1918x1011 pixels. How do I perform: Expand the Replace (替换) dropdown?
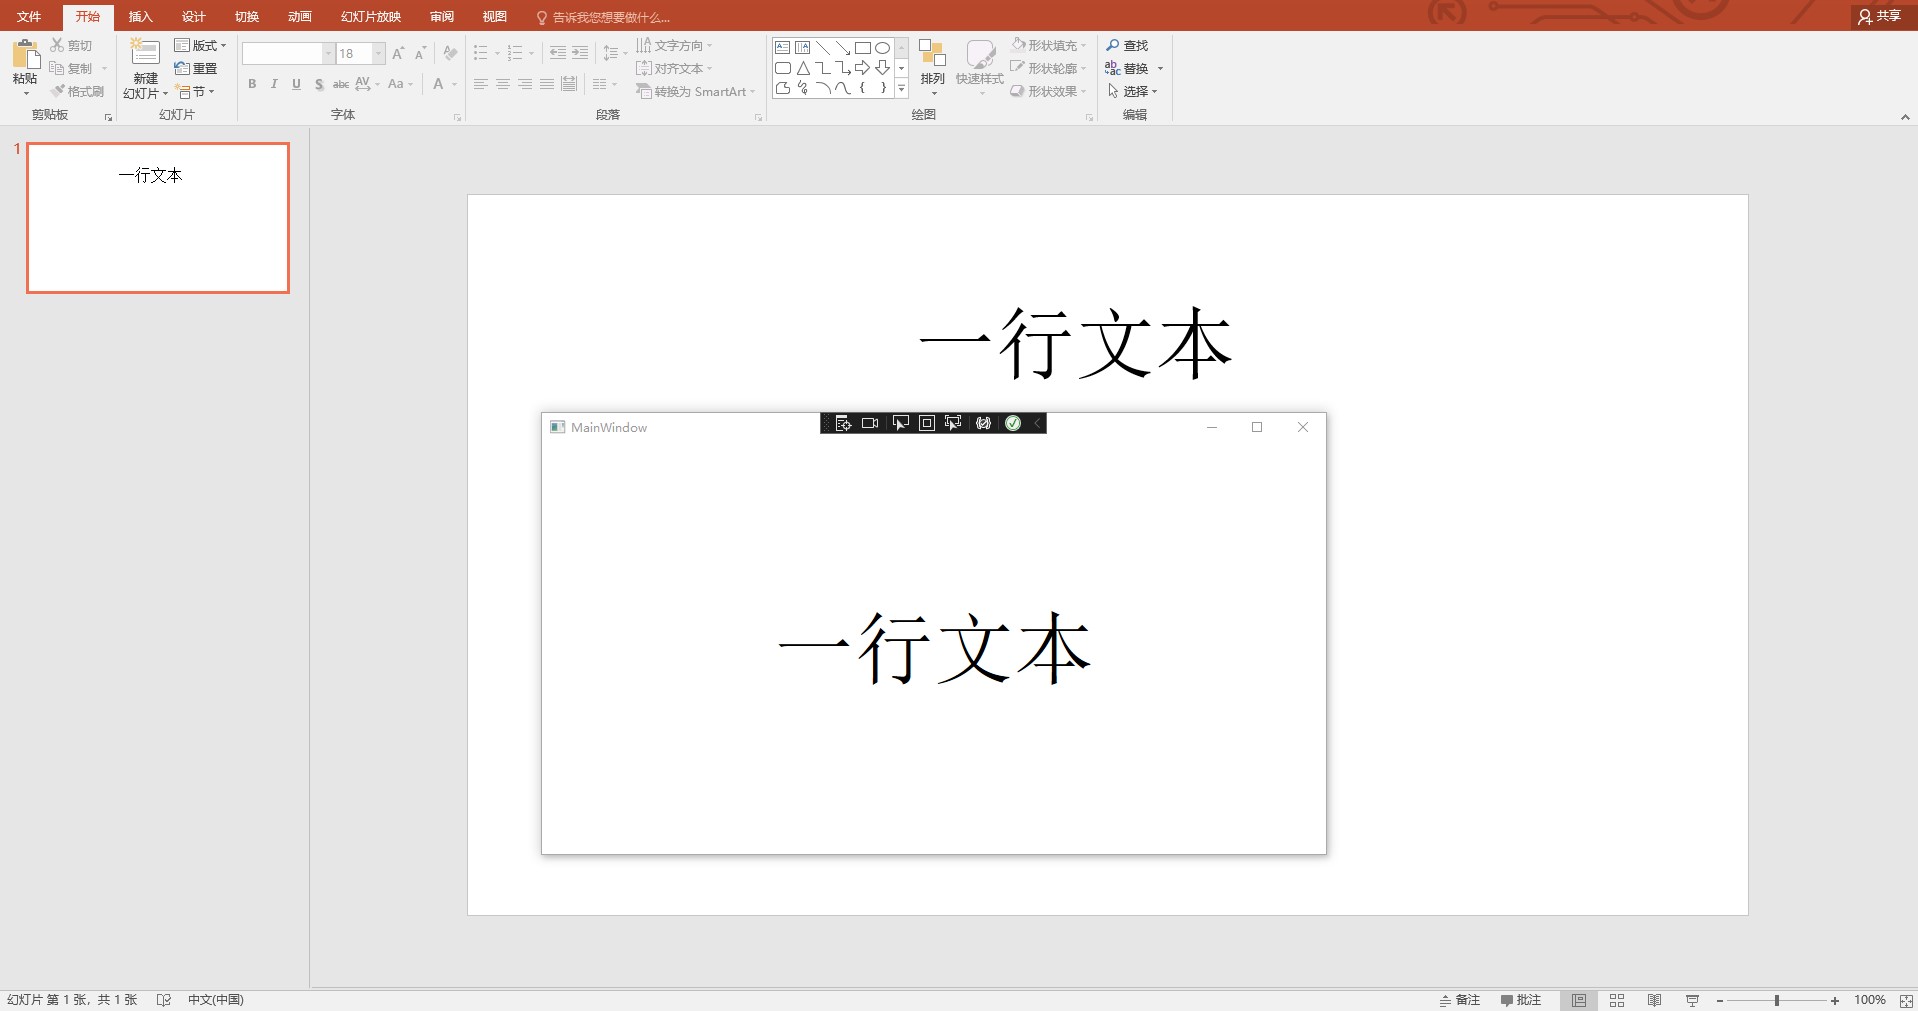tap(1159, 68)
